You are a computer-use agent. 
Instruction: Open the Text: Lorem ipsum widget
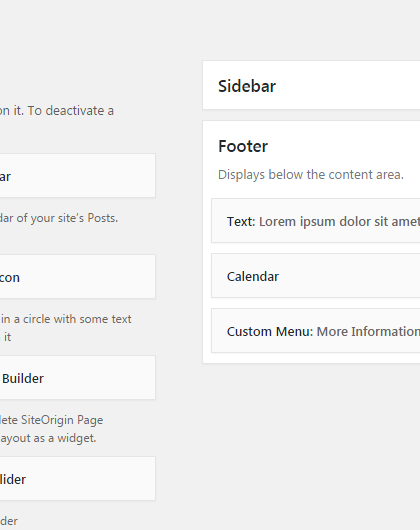[316, 221]
